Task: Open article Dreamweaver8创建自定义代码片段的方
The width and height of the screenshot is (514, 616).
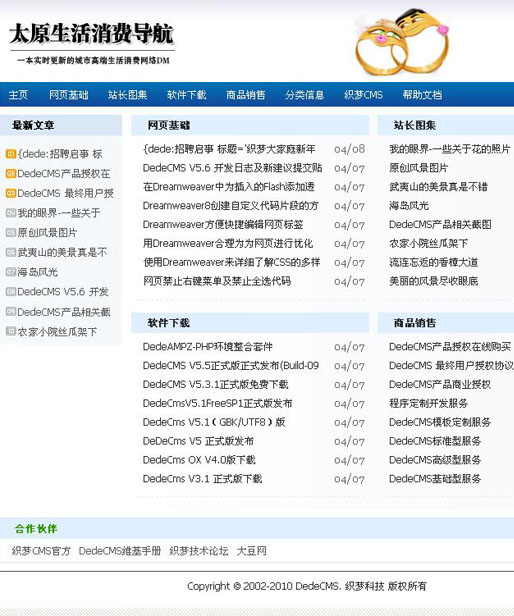Action: (x=231, y=206)
